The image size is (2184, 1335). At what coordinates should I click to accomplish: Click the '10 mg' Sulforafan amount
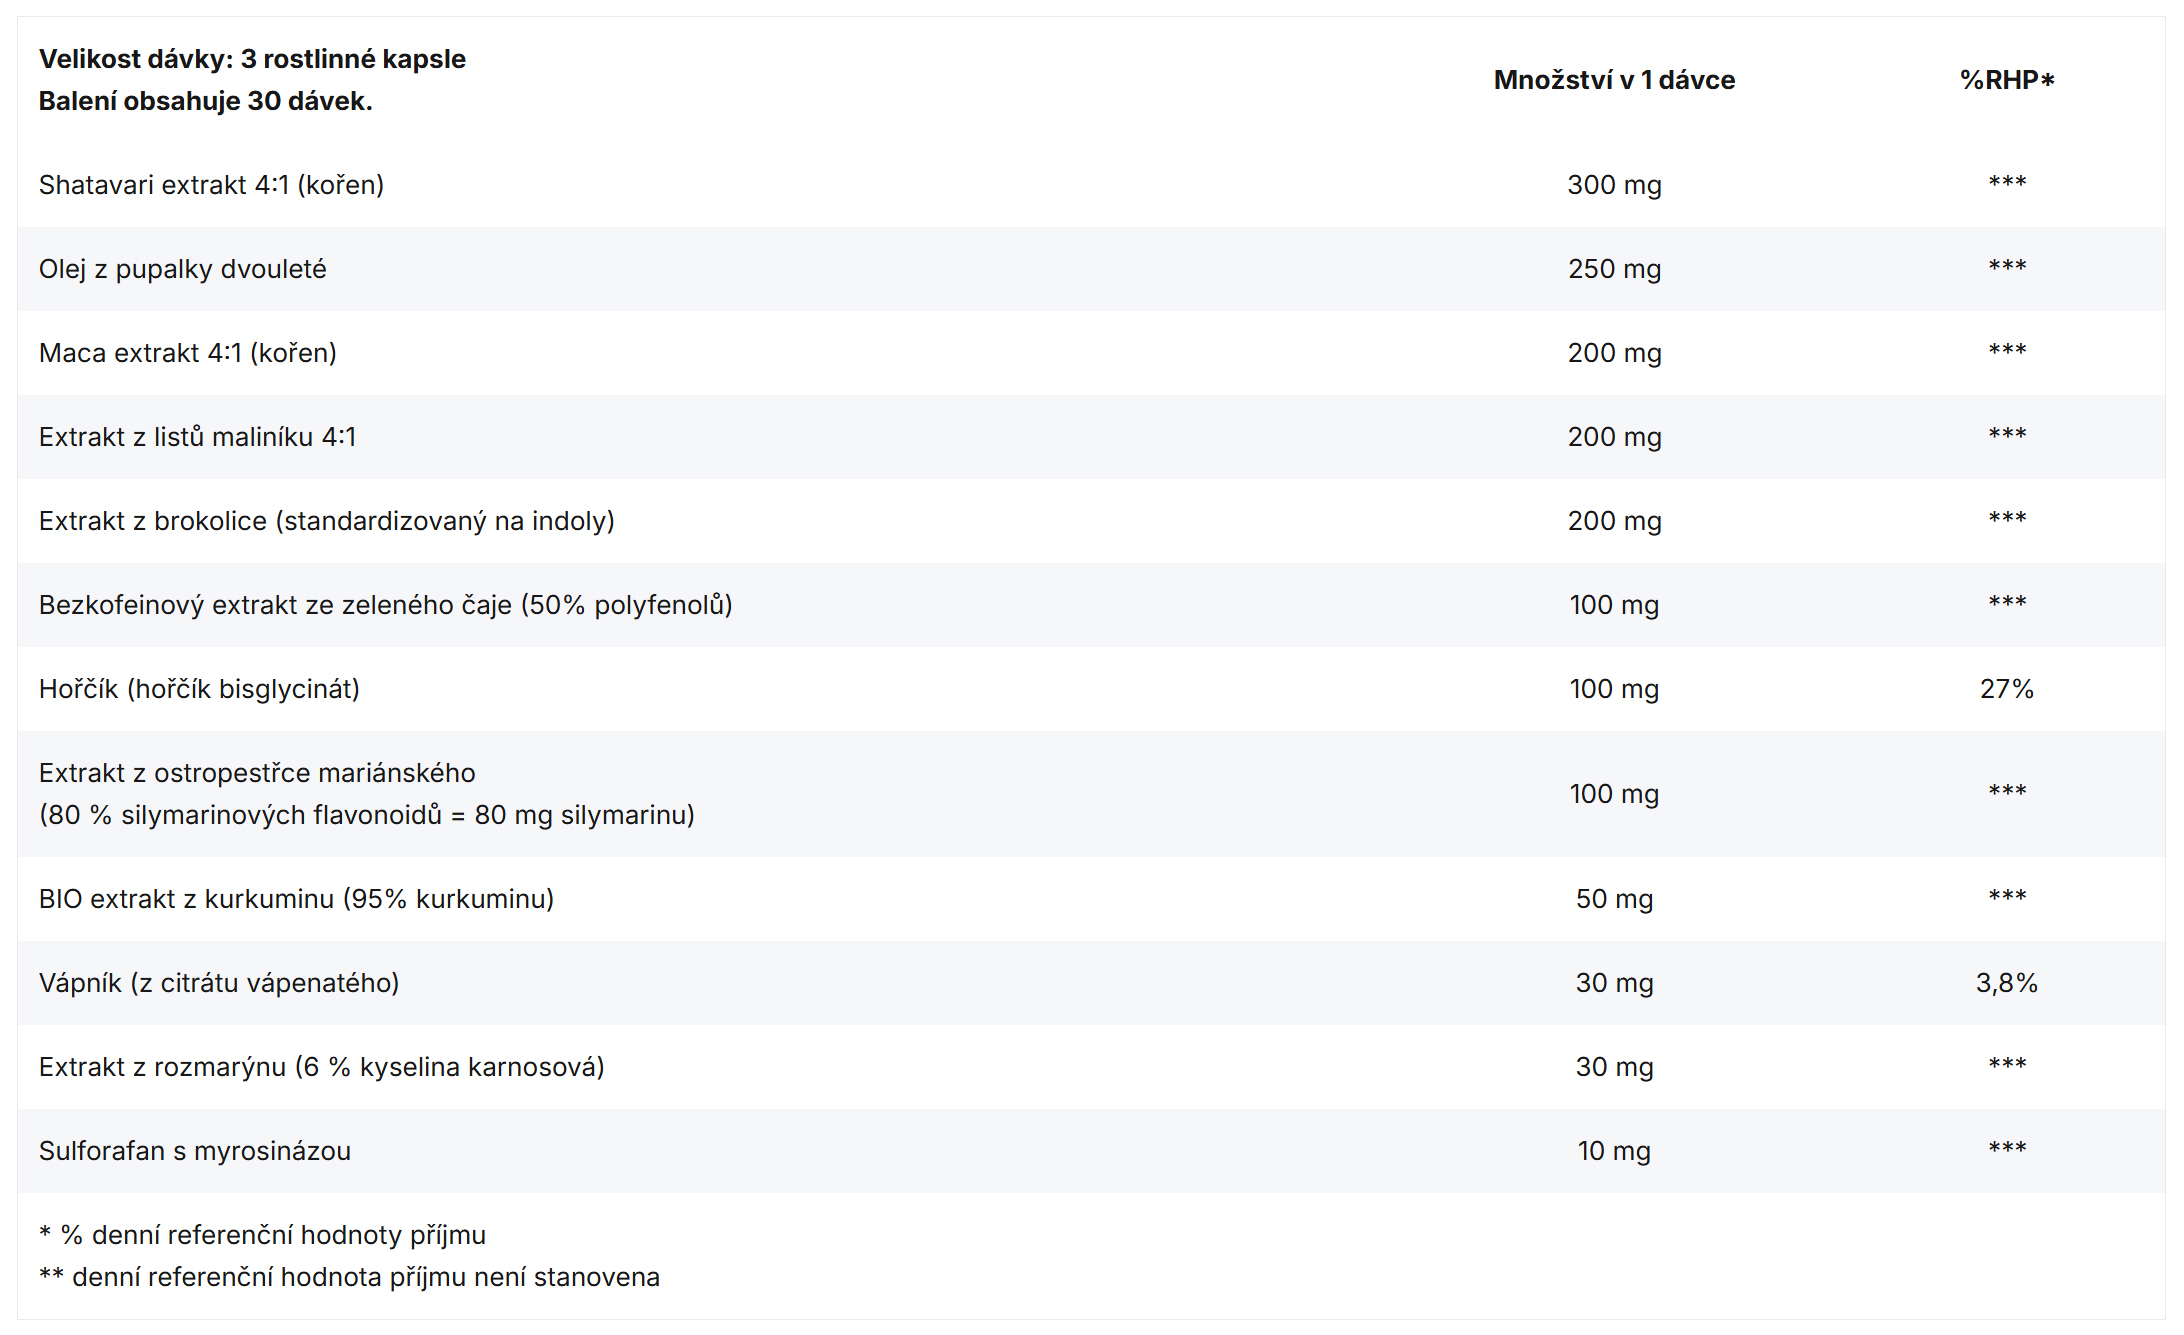(1613, 1151)
